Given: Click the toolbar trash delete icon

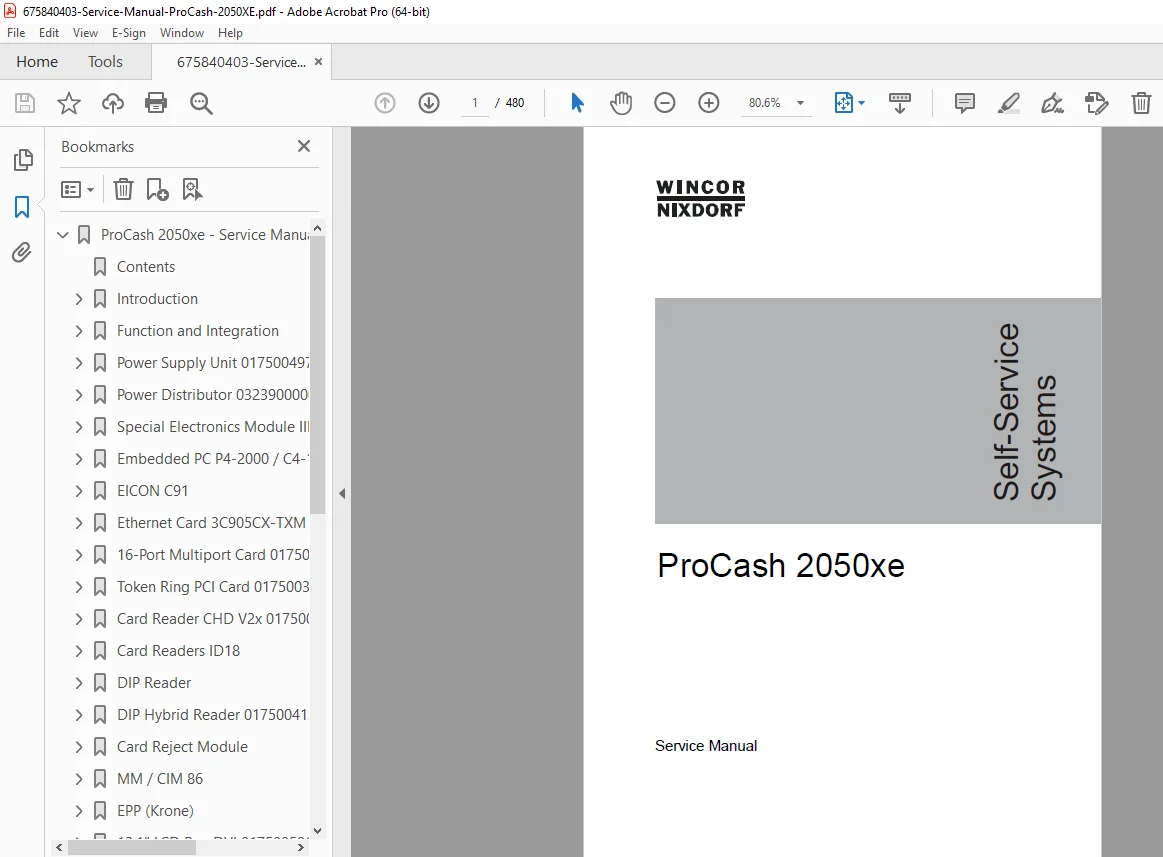Looking at the screenshot, I should coord(1141,102).
